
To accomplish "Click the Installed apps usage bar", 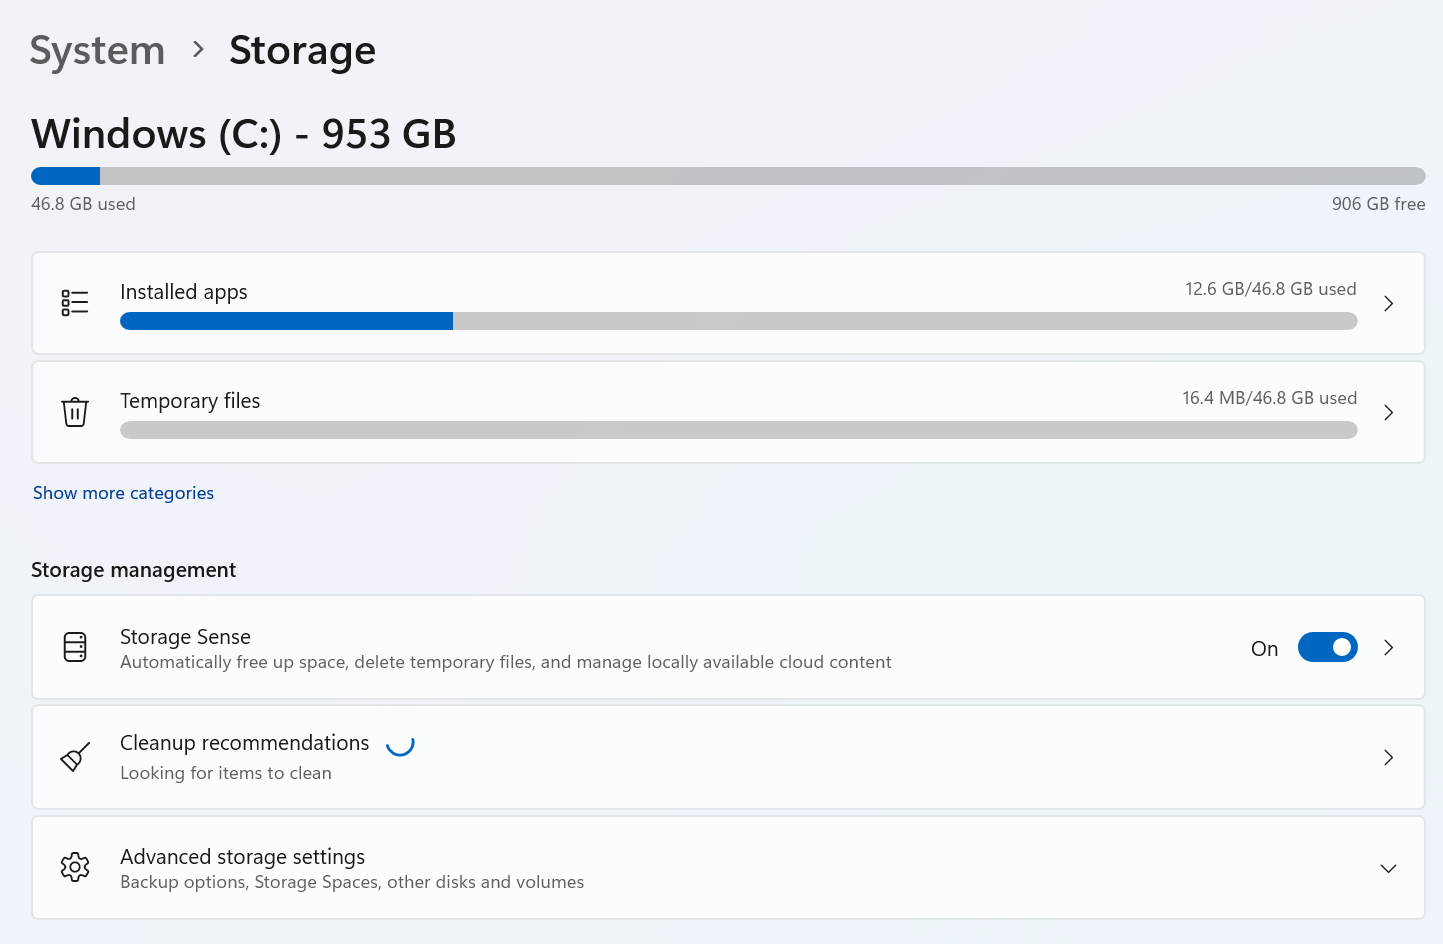I will 738,321.
